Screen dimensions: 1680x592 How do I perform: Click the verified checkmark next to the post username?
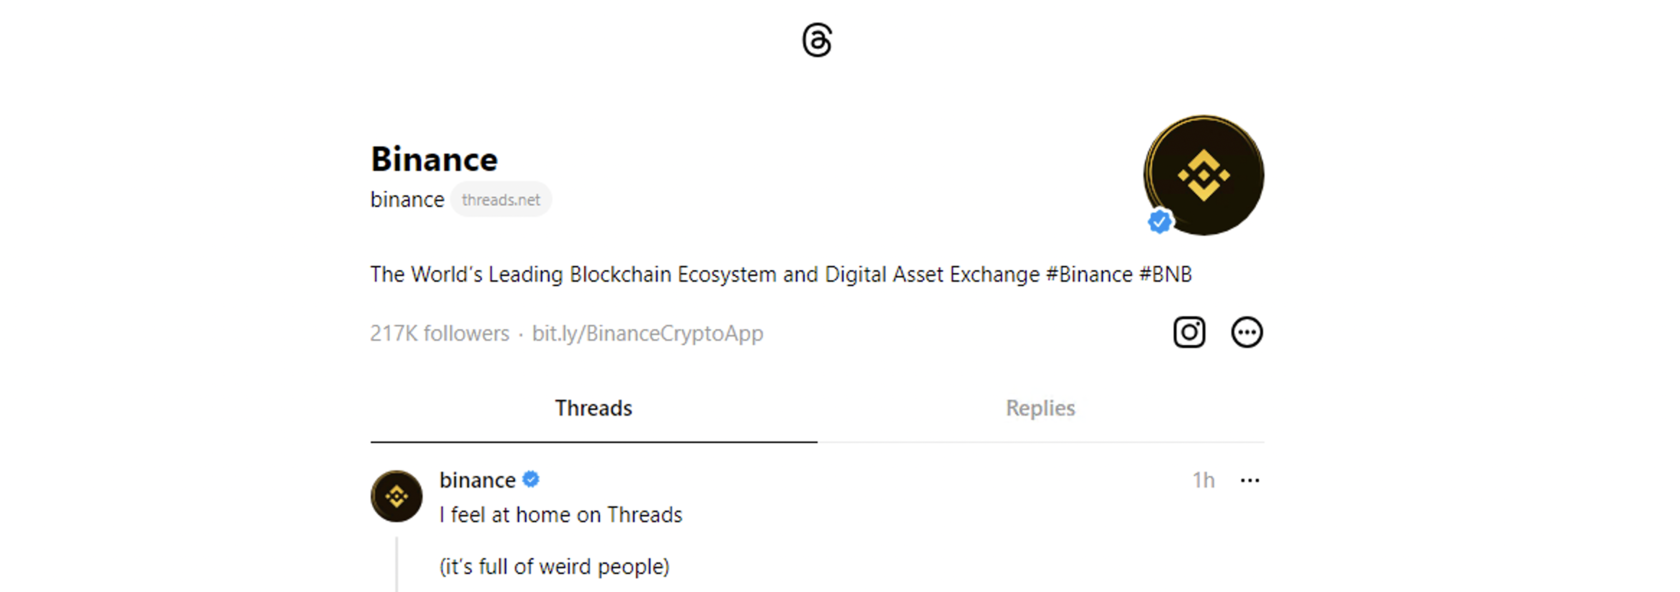point(531,480)
